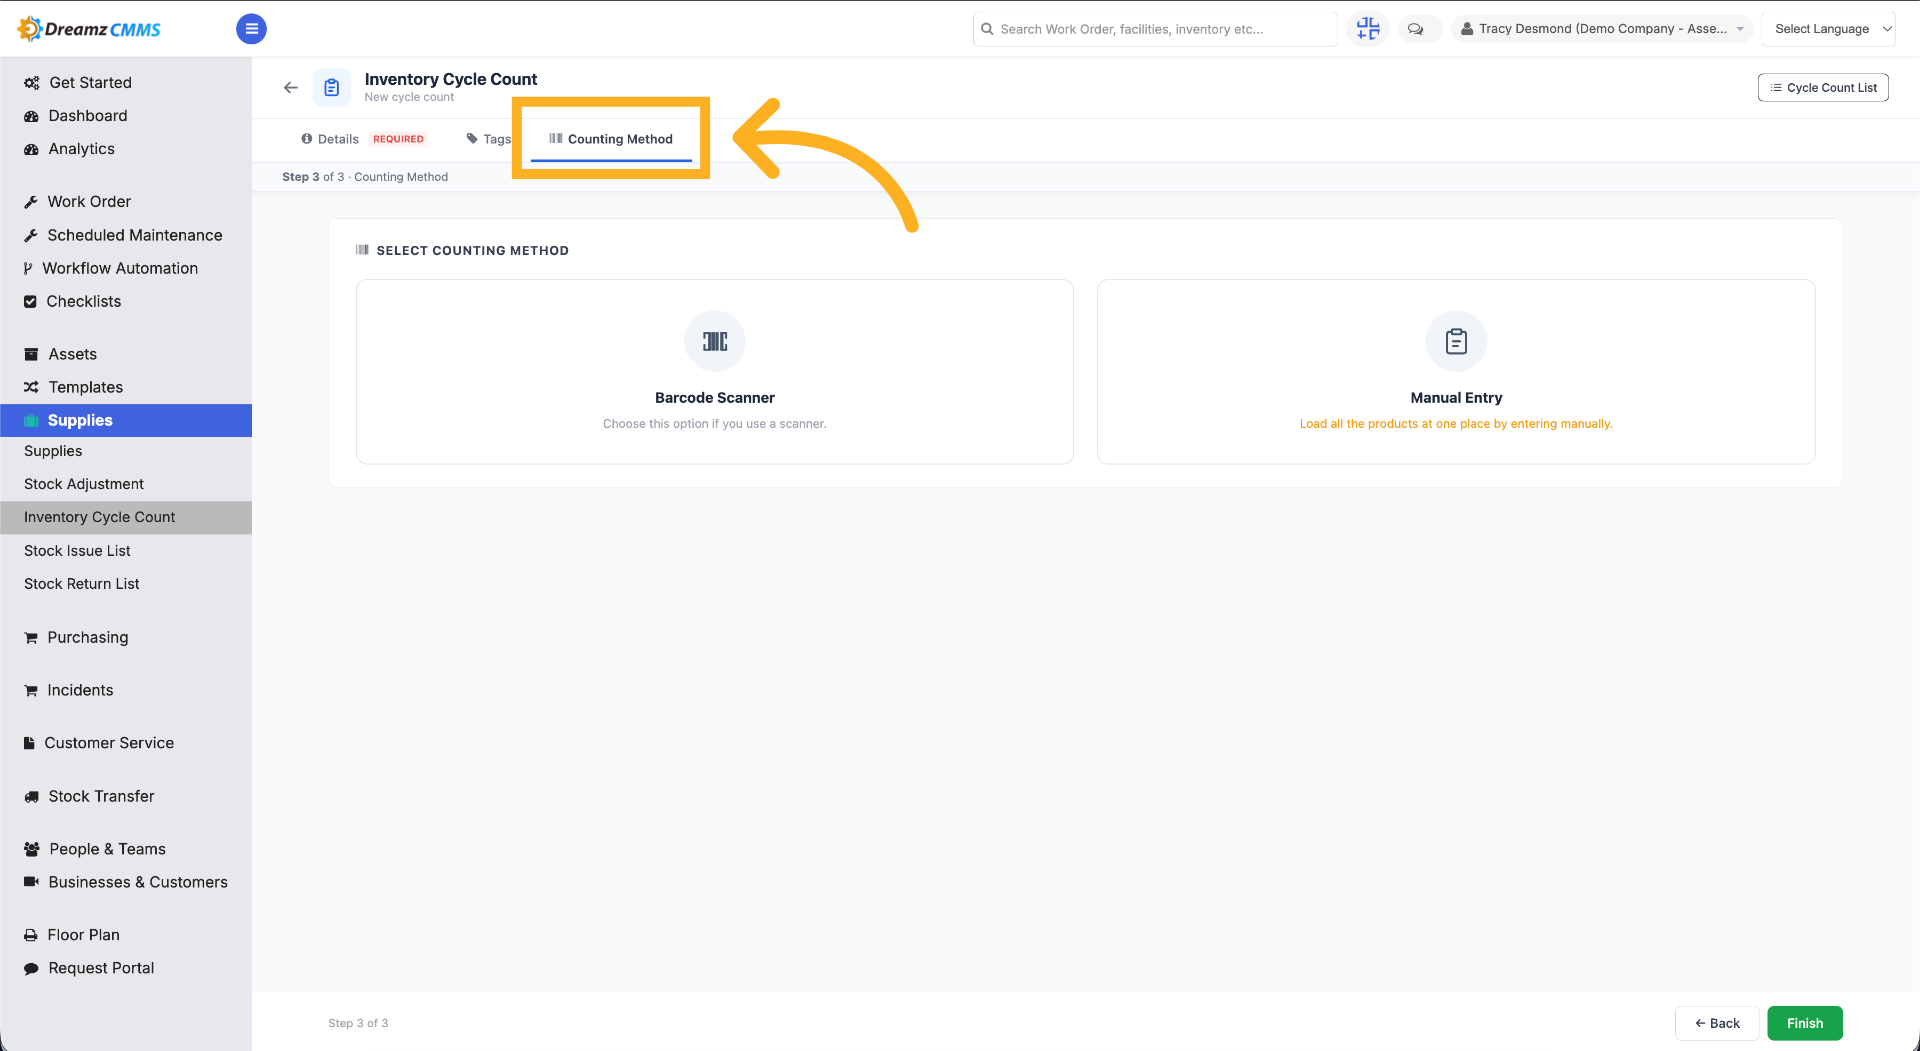Click the Stock Transfer truck icon
The width and height of the screenshot is (1920, 1051).
31,797
